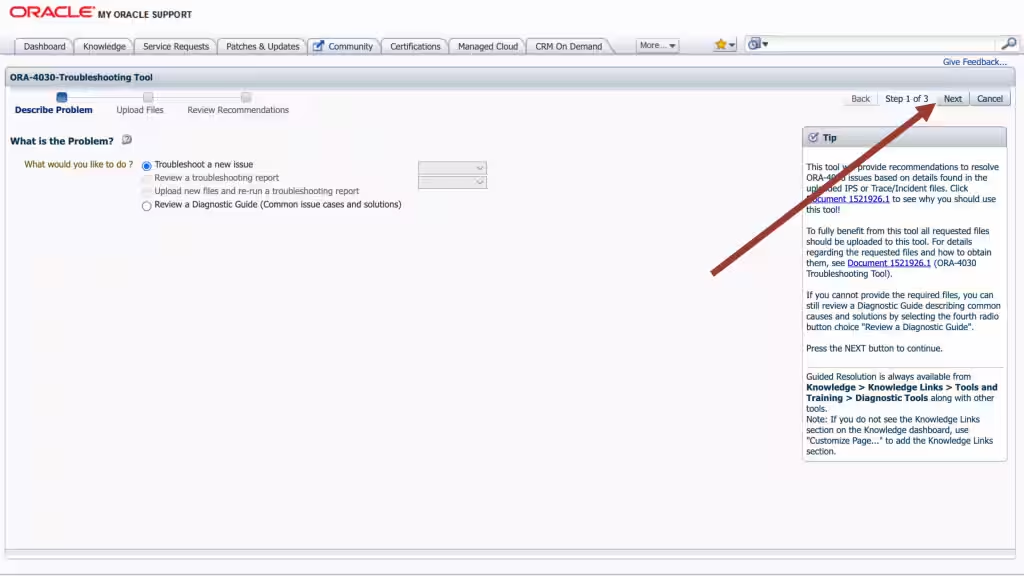Open the dropdown next to Upload new files option
Screen dimensions: 1024x576
click(452, 182)
